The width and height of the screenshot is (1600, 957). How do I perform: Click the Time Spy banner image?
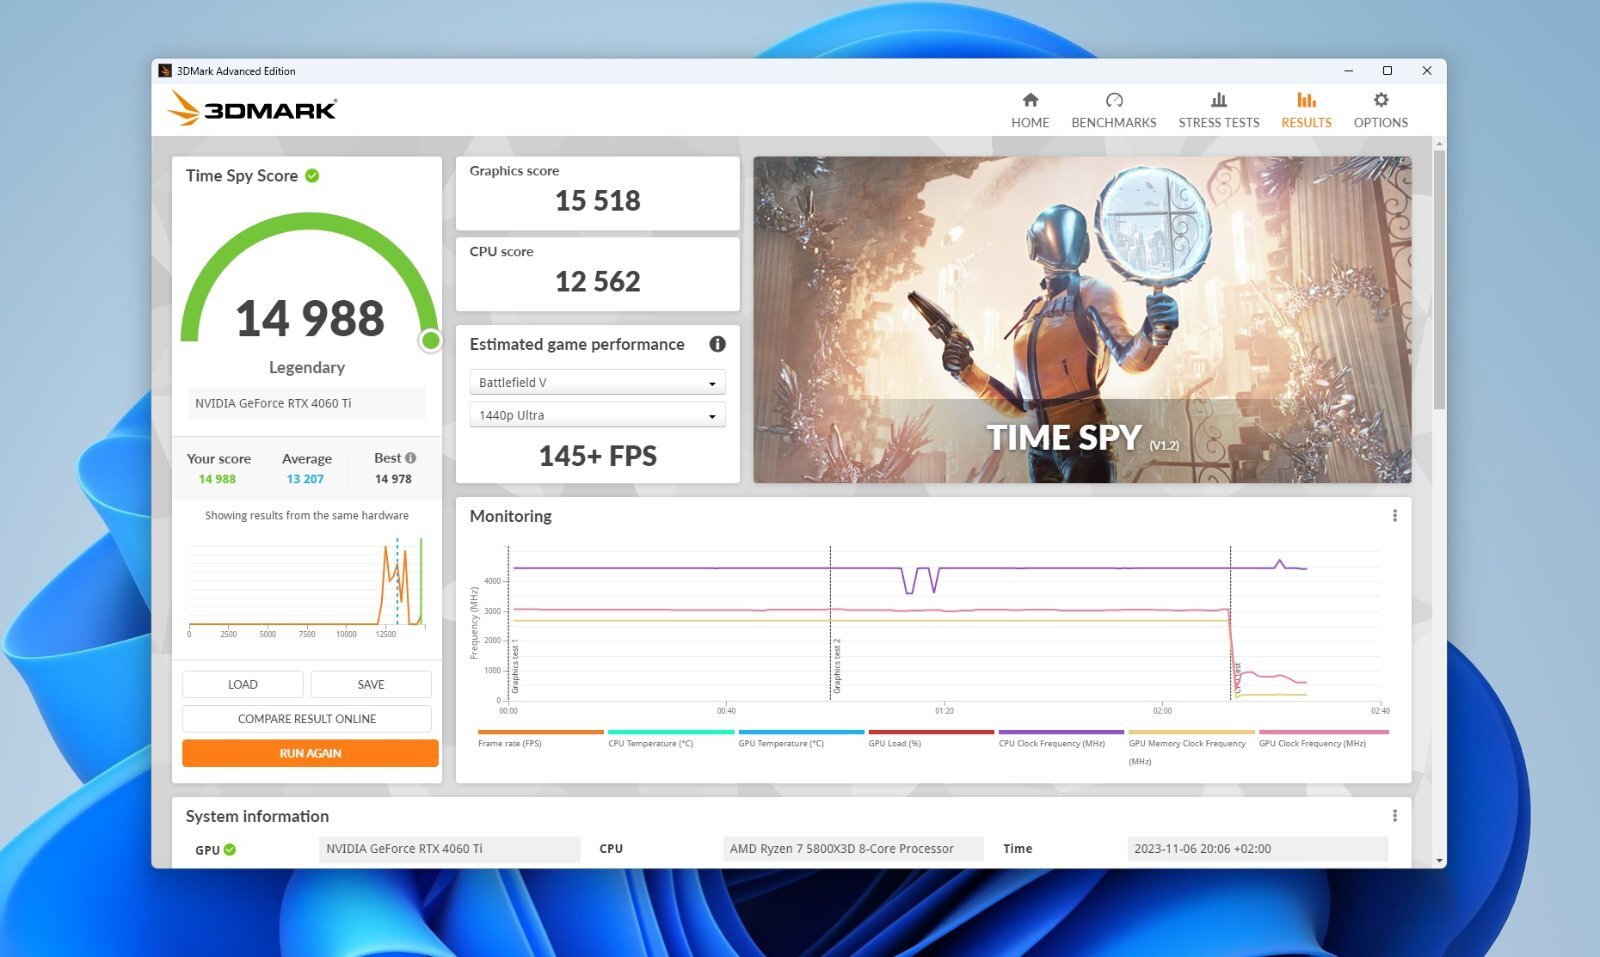coord(1082,320)
